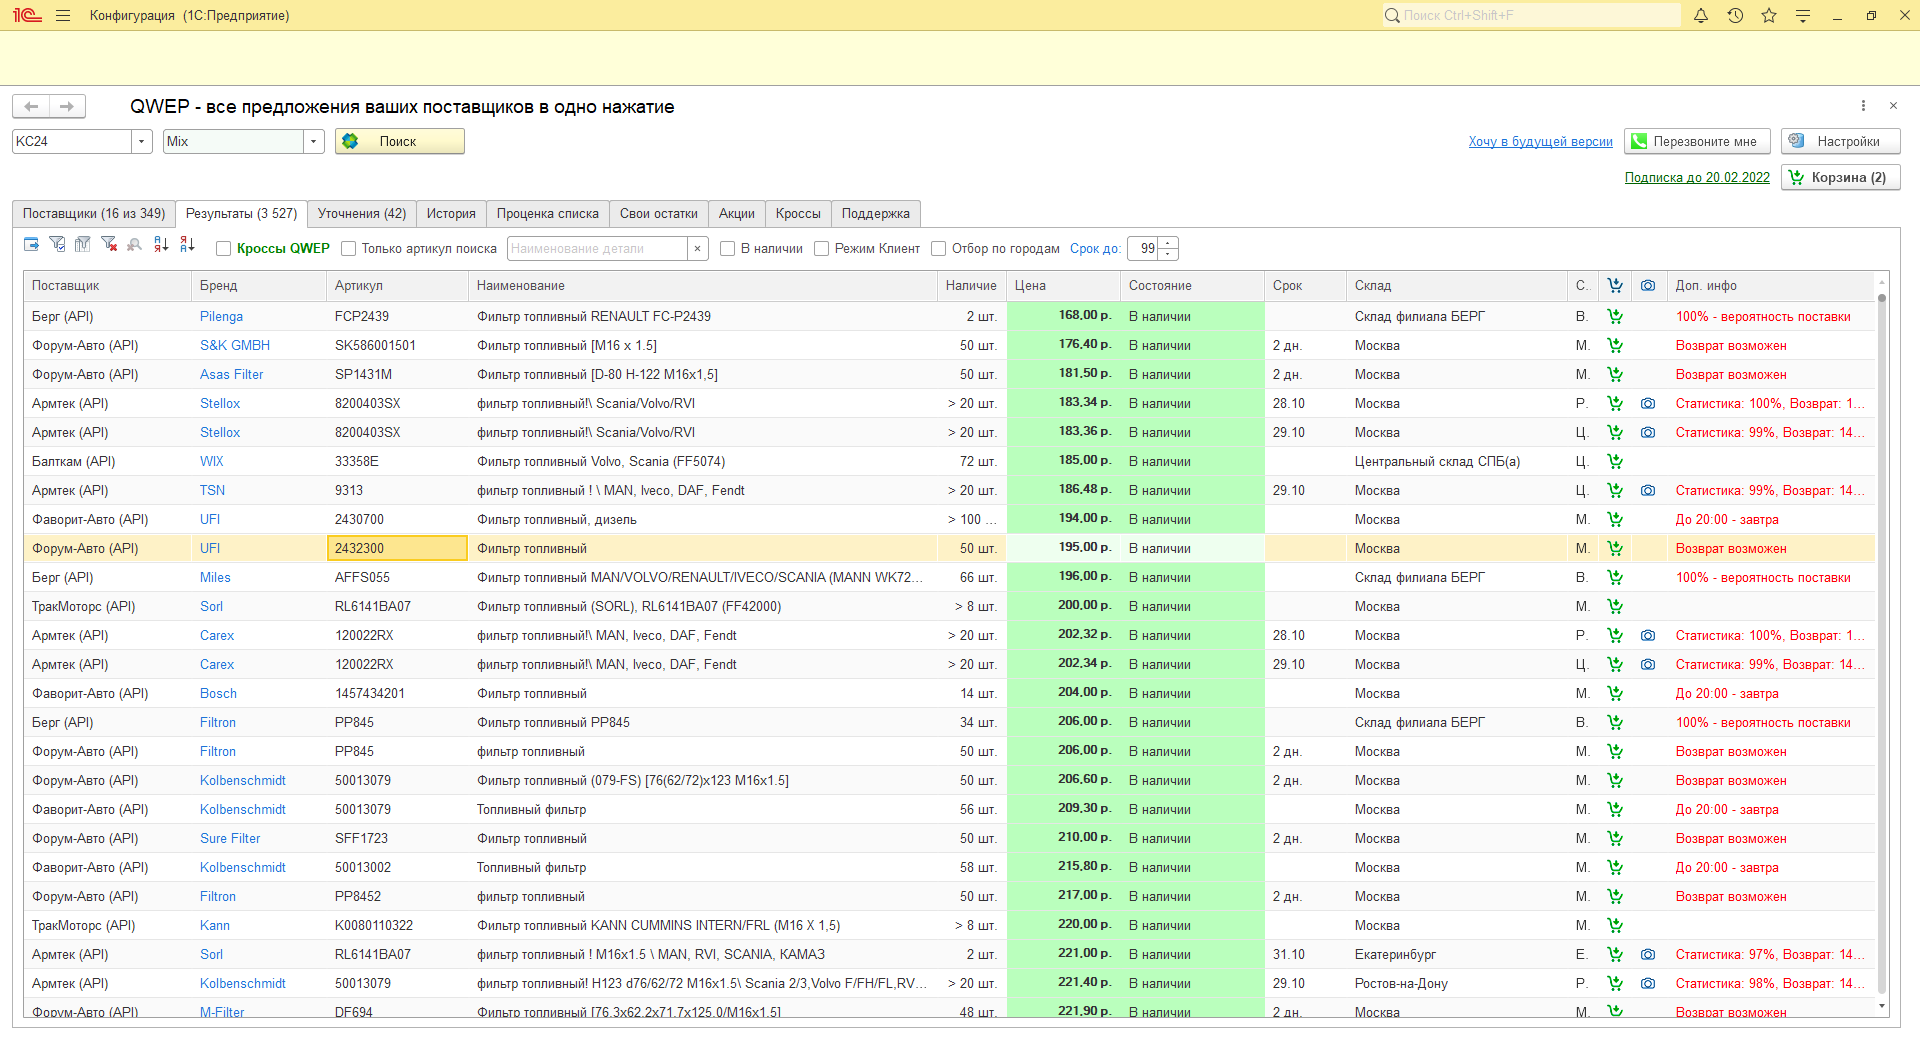Click the navigate forward arrow

pyautogui.click(x=67, y=106)
